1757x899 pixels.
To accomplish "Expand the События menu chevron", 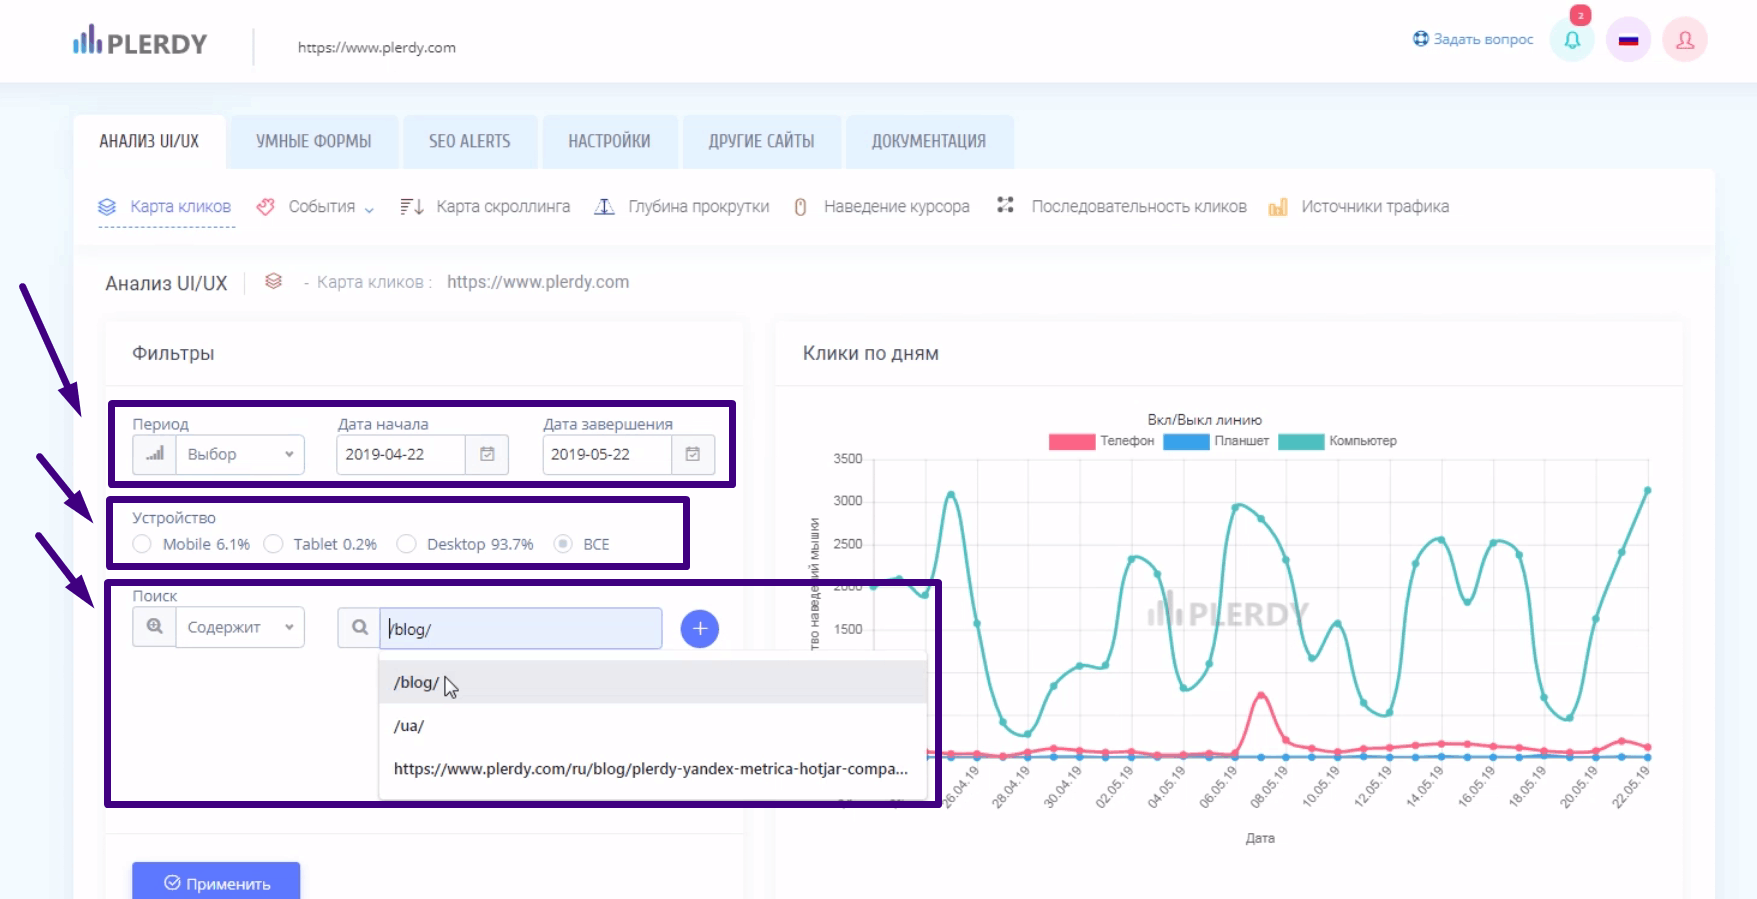I will [369, 209].
